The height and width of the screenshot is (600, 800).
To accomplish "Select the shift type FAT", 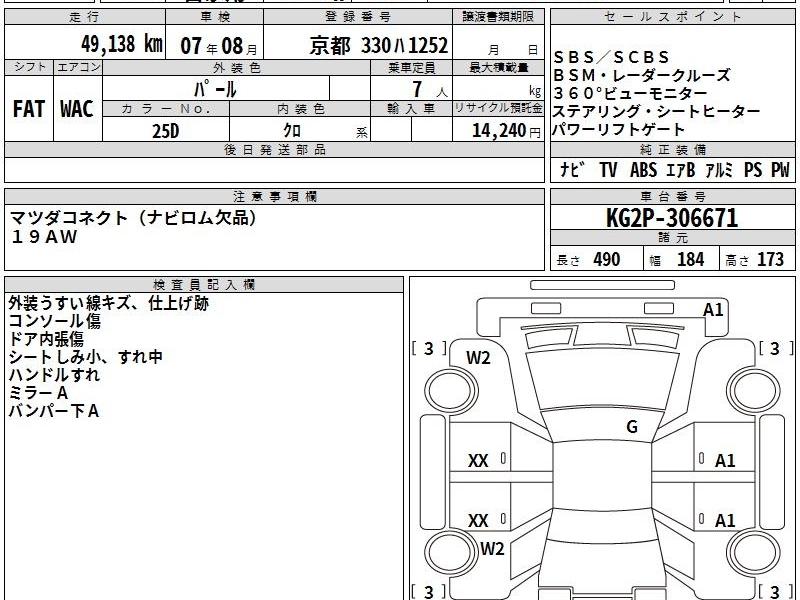I will tap(29, 109).
